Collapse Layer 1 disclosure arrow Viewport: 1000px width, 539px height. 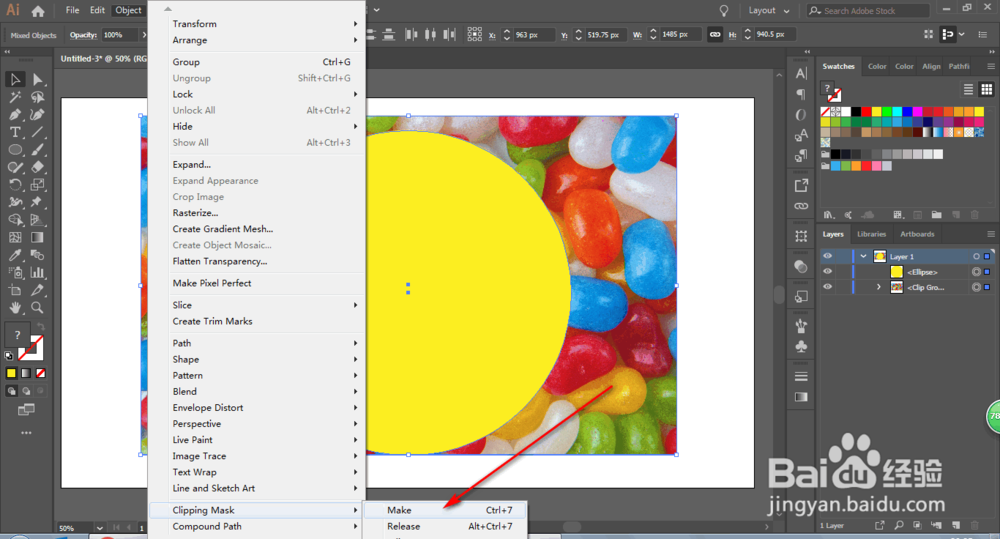click(x=864, y=256)
